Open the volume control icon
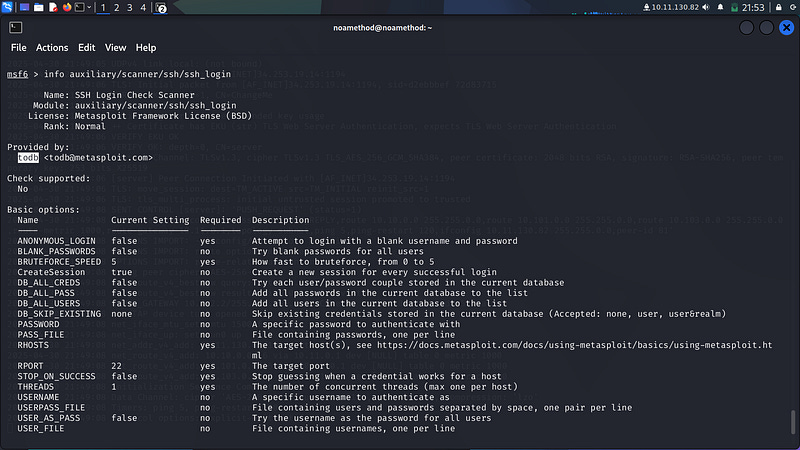 pyautogui.click(x=706, y=7)
